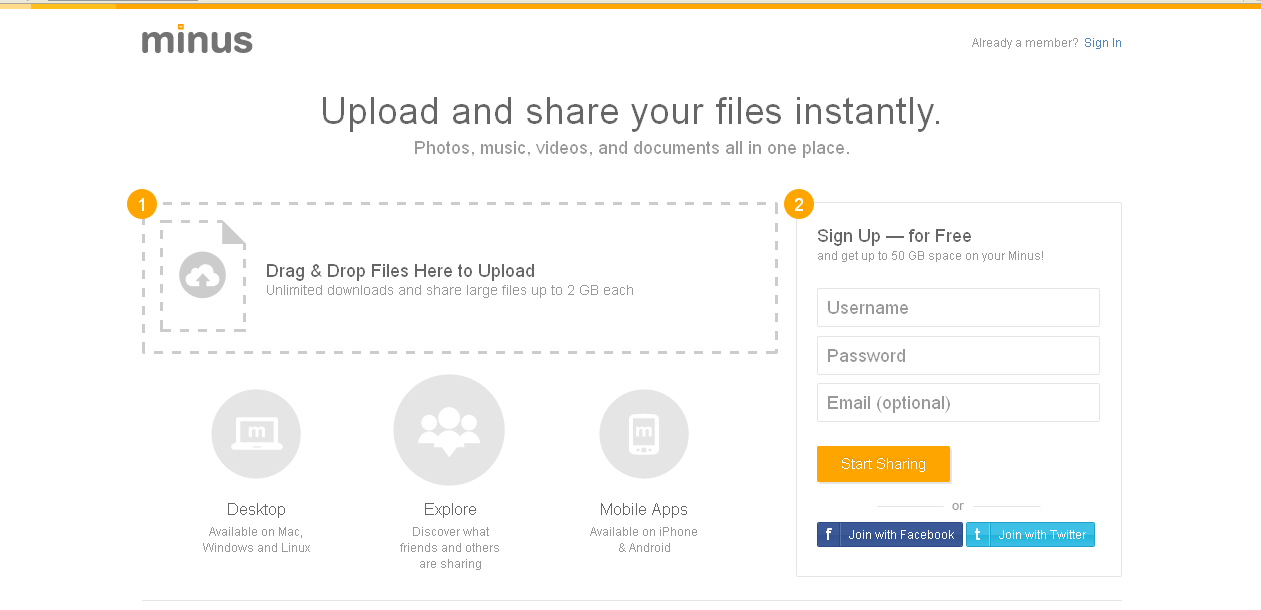
Task: Open the Sign In link
Action: click(1102, 43)
